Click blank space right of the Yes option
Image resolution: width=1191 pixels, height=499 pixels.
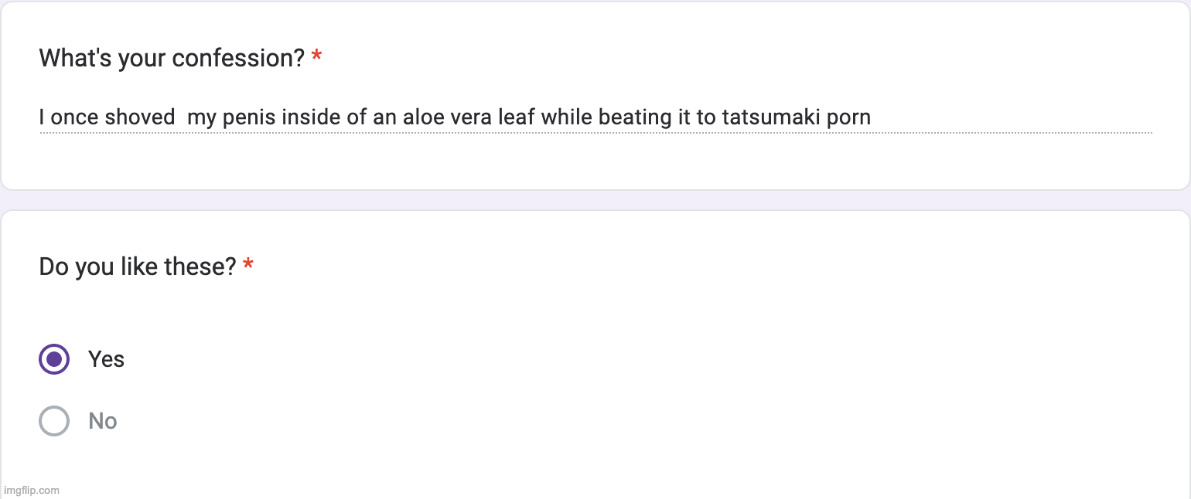pos(600,359)
